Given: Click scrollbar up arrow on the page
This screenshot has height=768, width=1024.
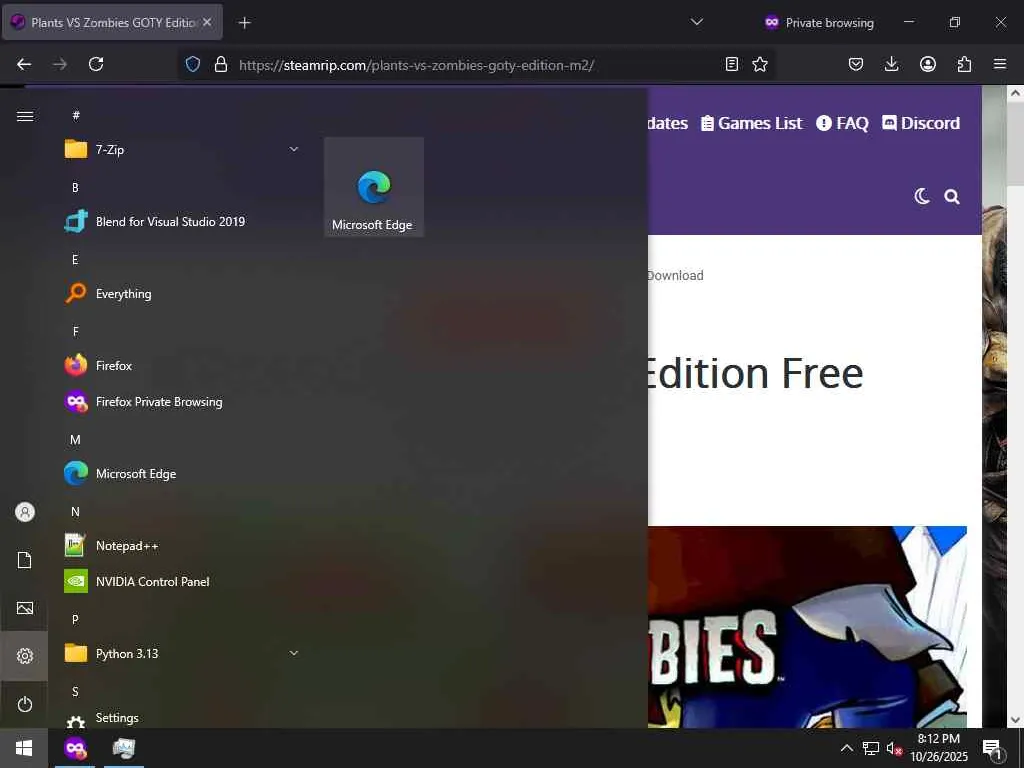Looking at the screenshot, I should 1015,93.
